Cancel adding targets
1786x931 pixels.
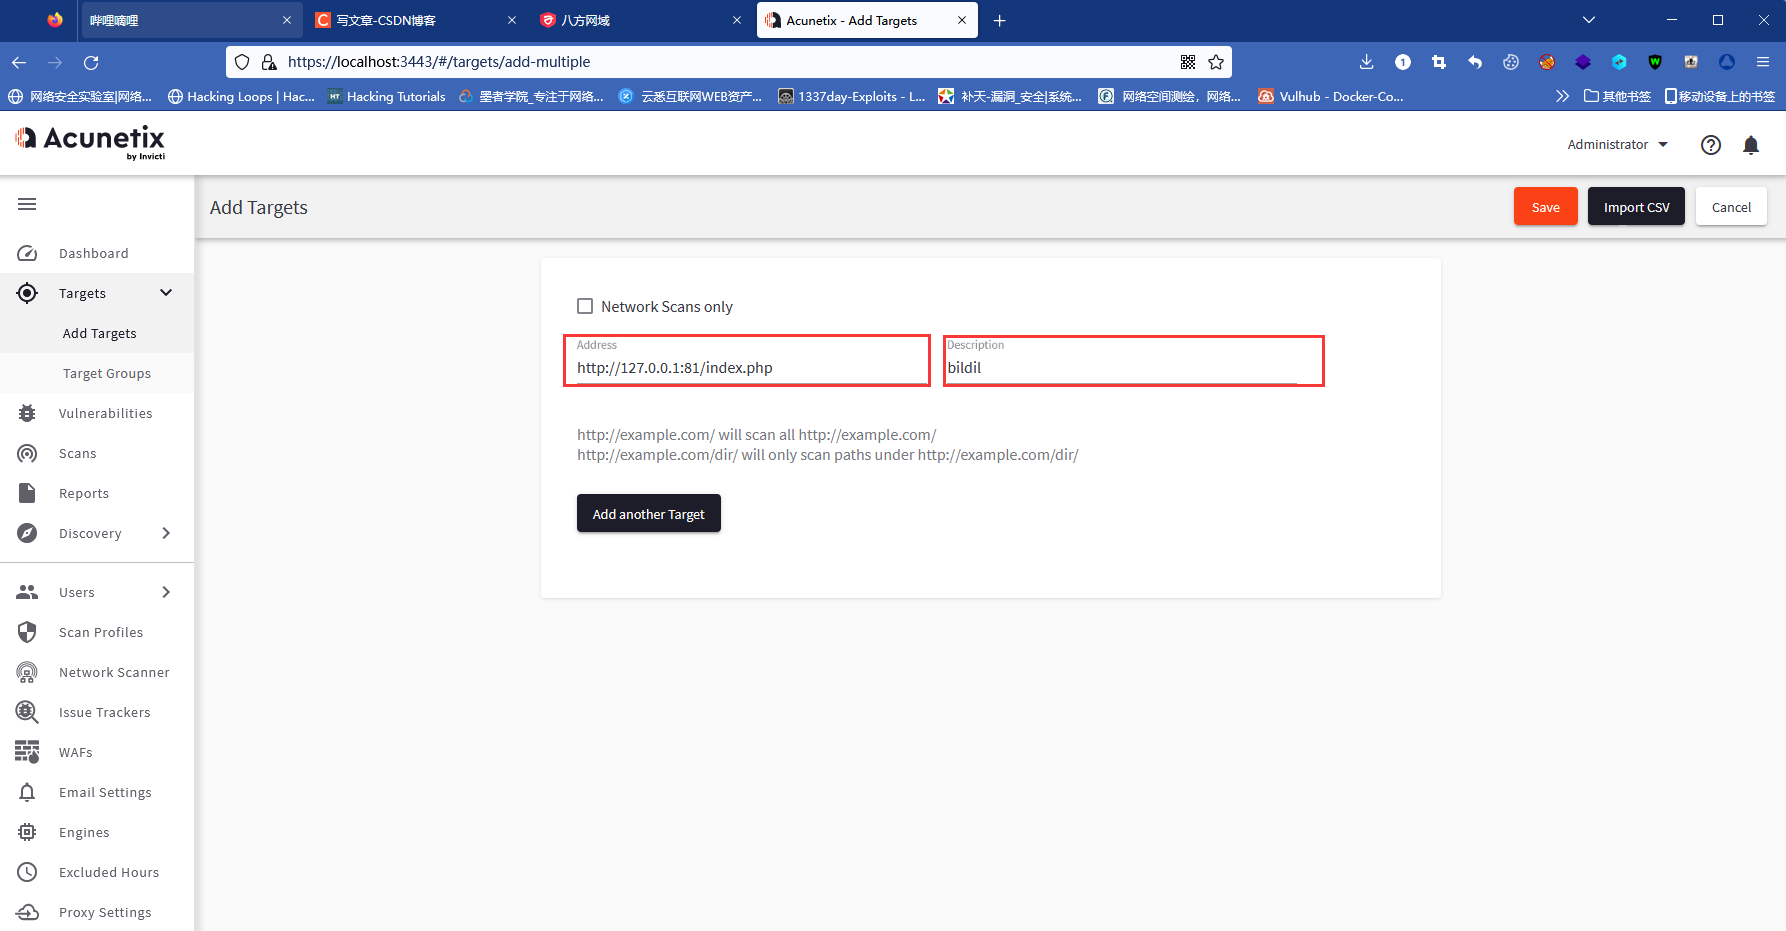(1731, 207)
